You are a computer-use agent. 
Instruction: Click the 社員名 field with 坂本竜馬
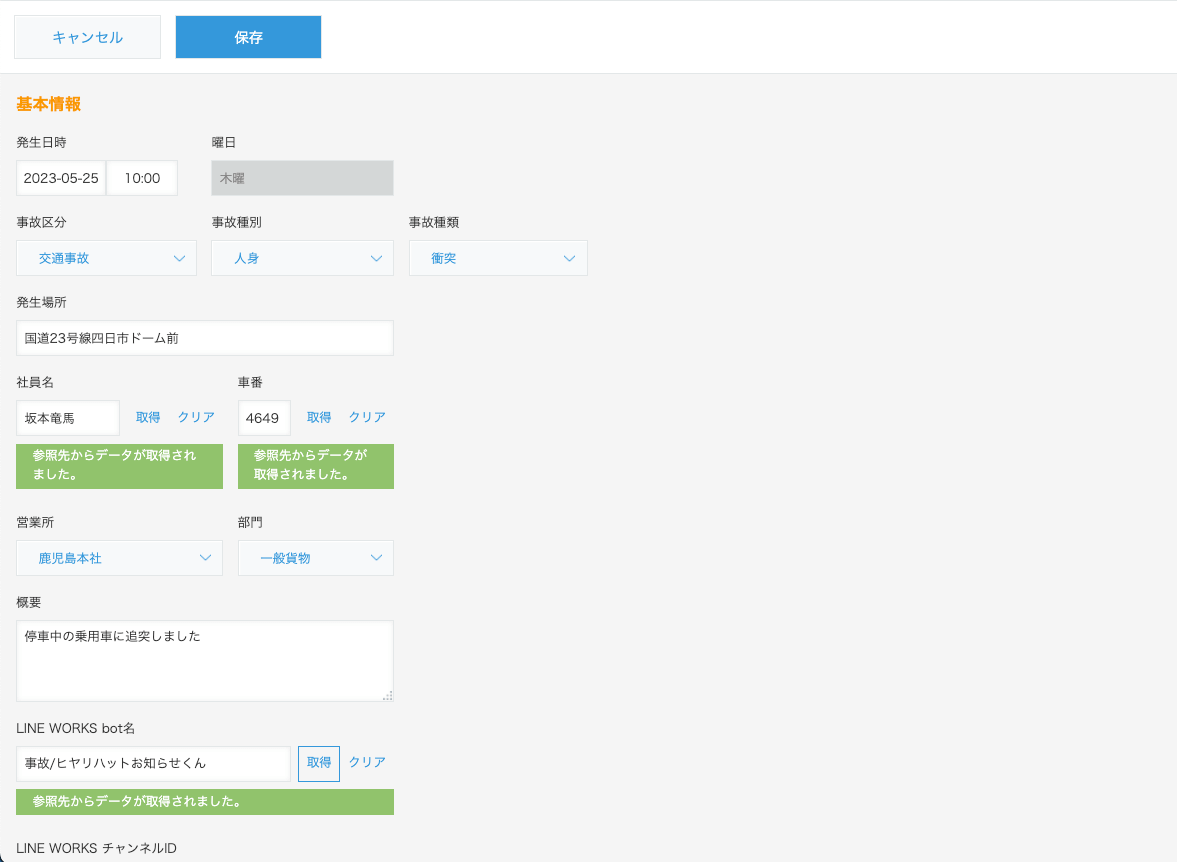(68, 418)
